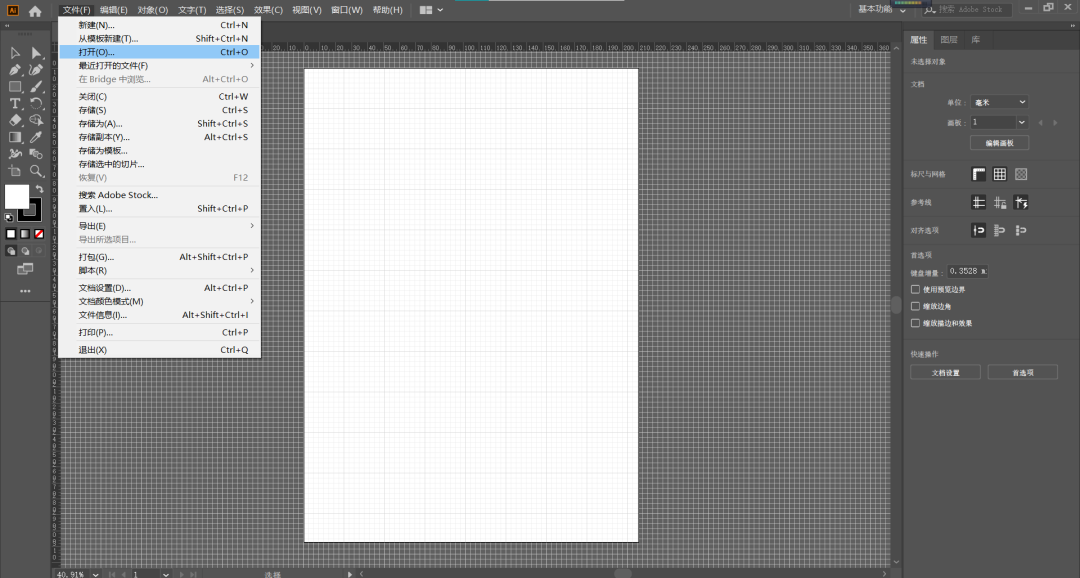The height and width of the screenshot is (578, 1080).
Task: Select the Paintbrush tool
Action: coord(36,87)
